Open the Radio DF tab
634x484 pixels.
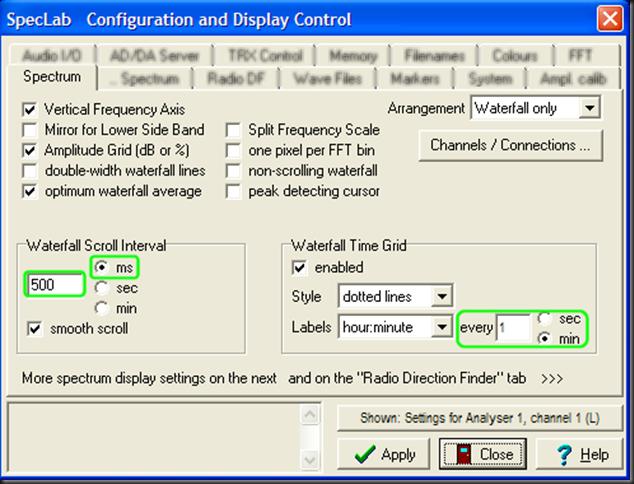(x=236, y=79)
